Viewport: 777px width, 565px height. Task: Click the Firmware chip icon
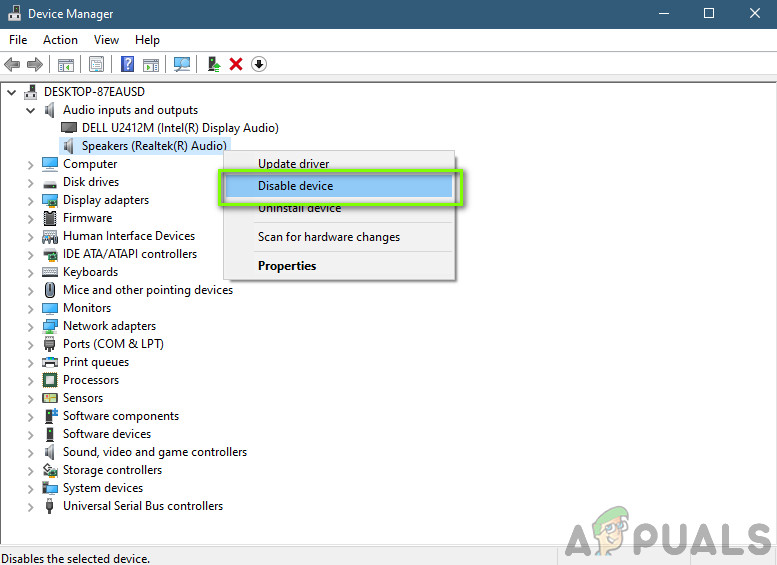50,218
